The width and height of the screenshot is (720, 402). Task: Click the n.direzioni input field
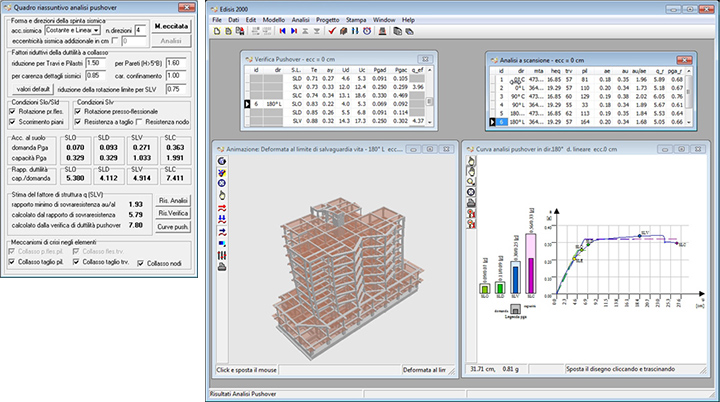pos(141,30)
